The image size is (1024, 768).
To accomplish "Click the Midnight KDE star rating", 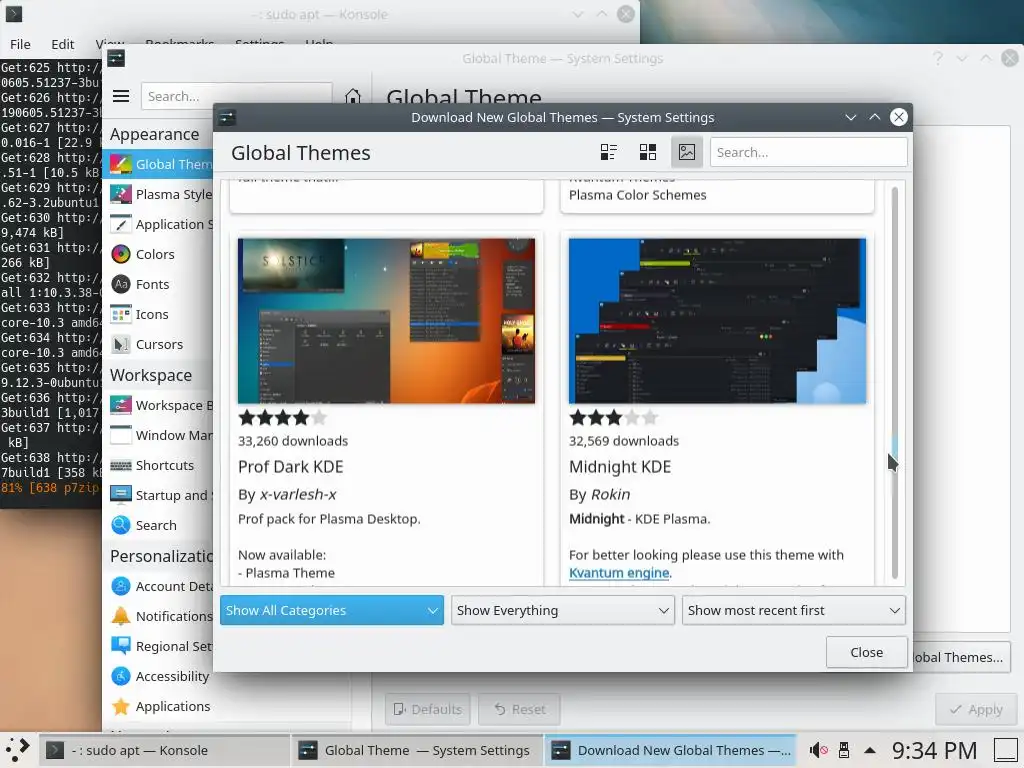I will [613, 417].
